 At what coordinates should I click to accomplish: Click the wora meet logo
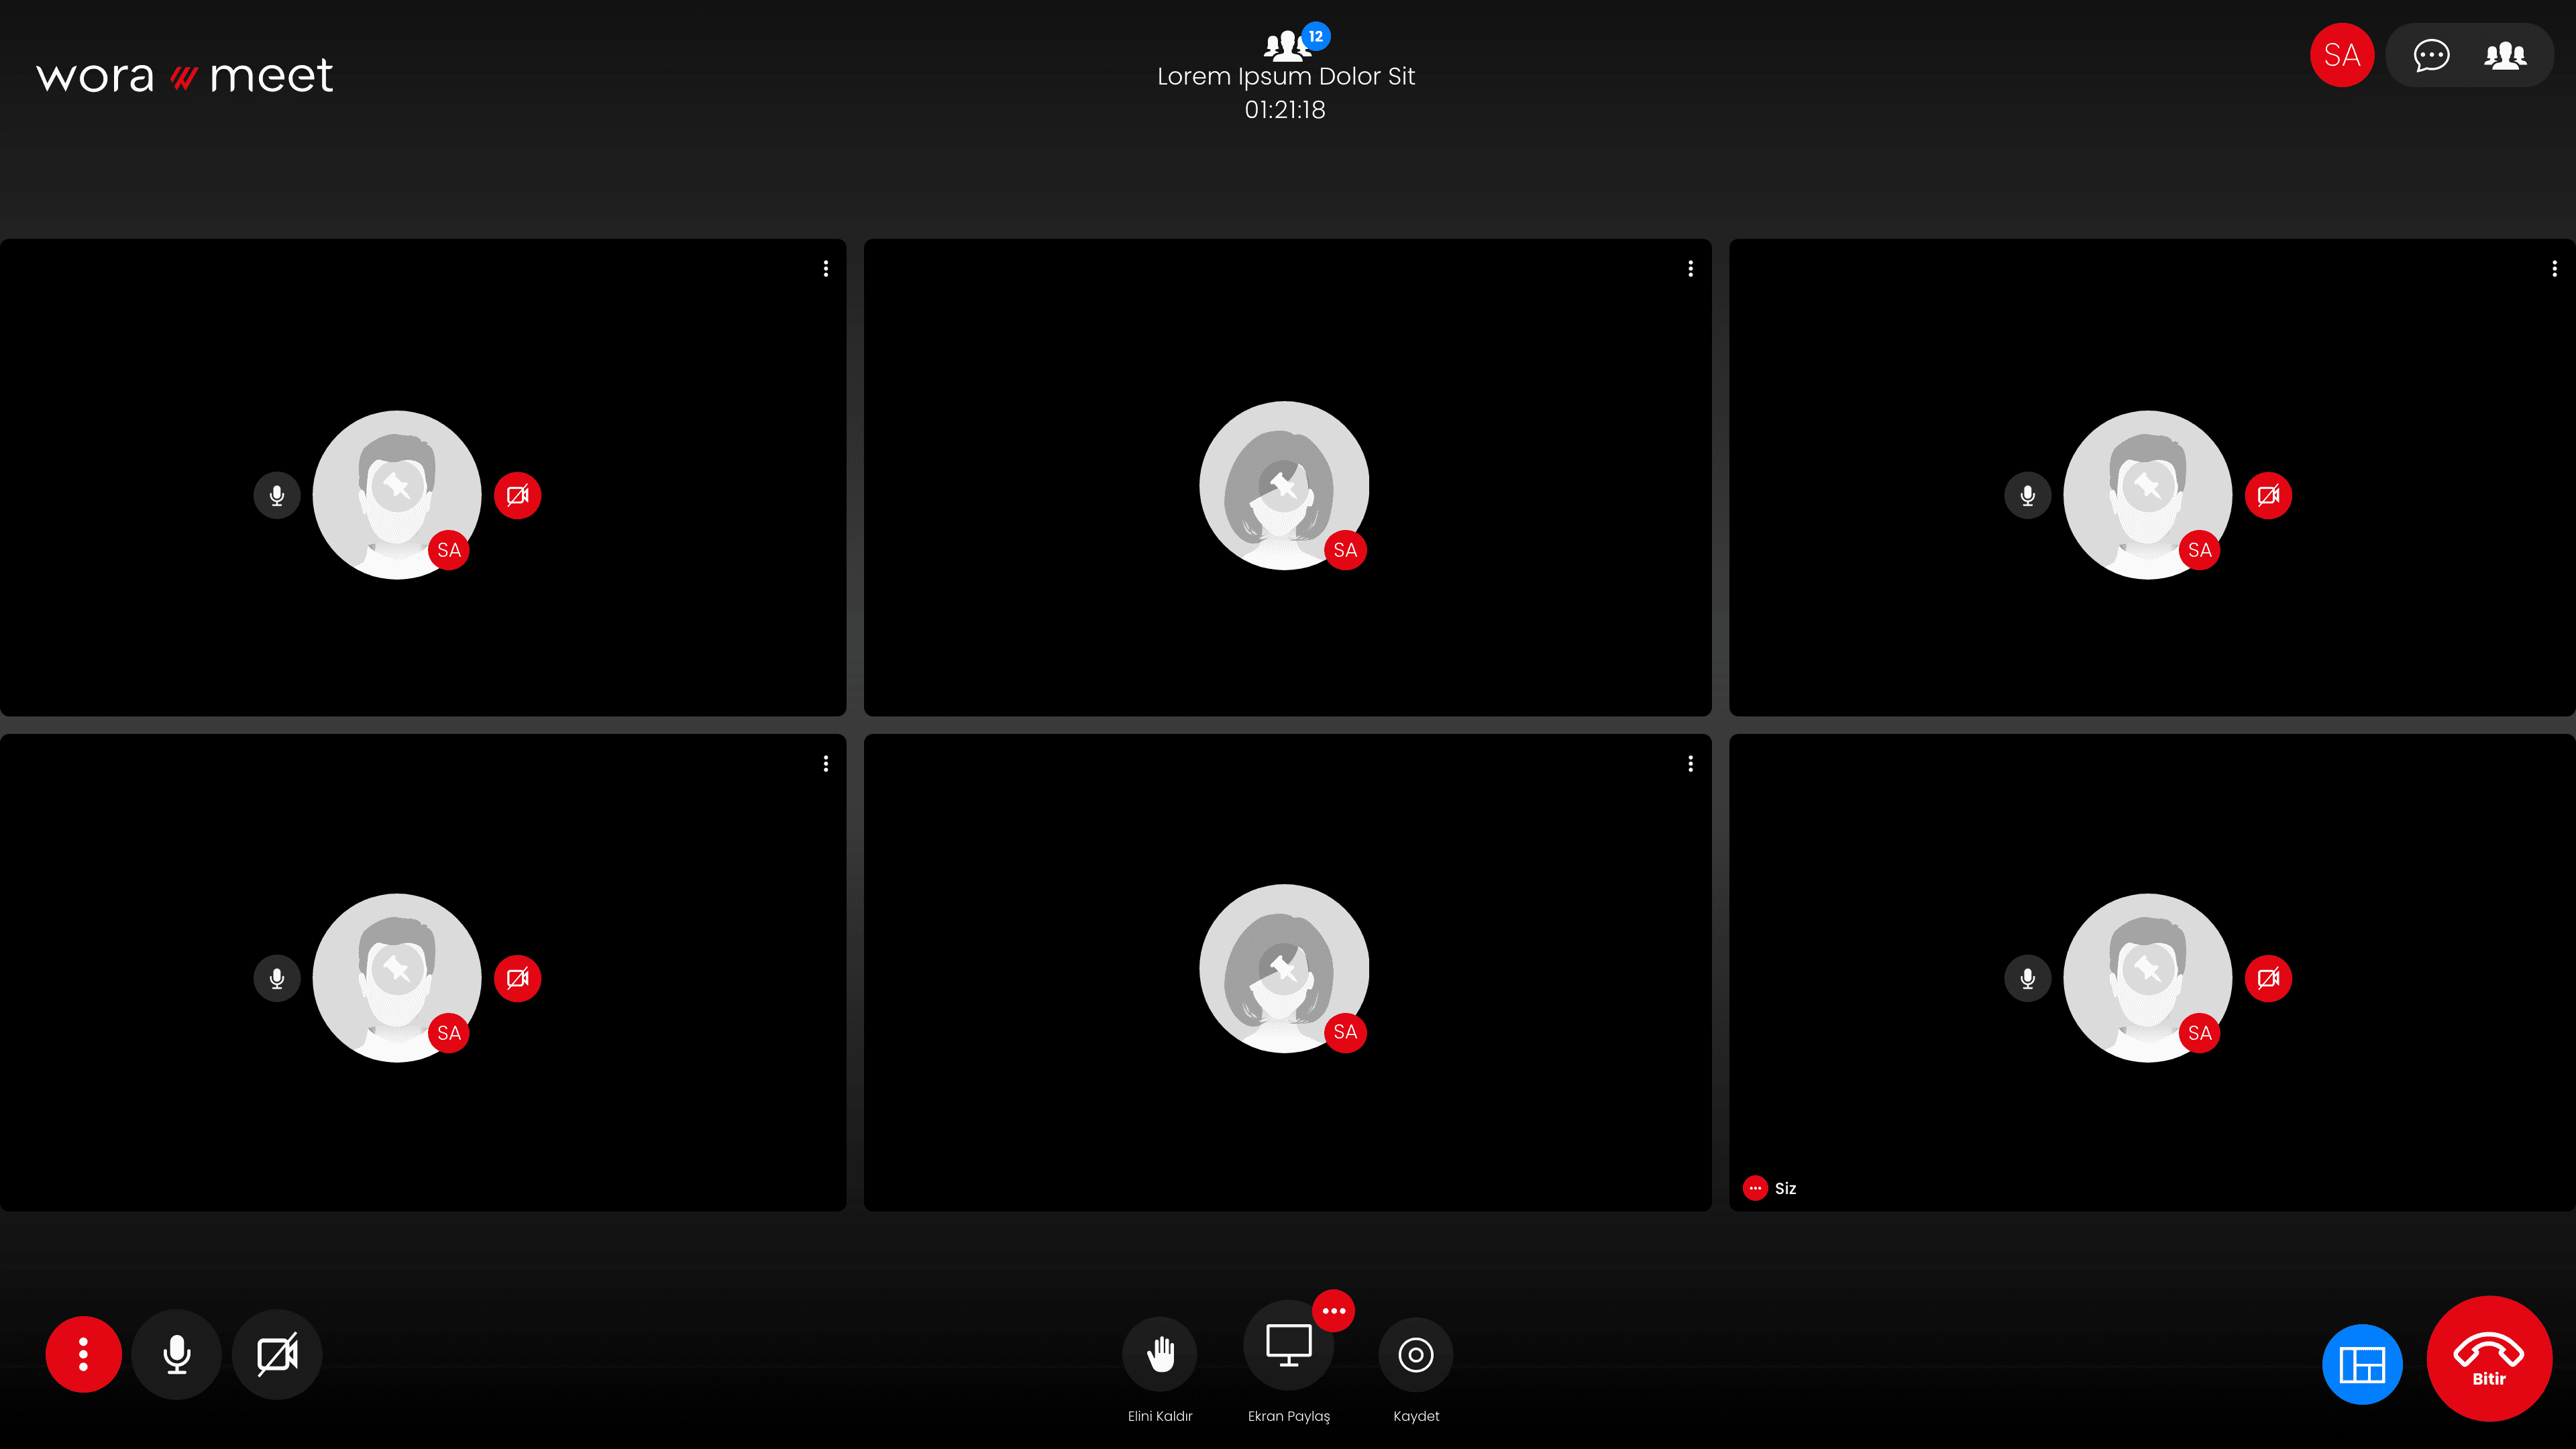tap(184, 76)
